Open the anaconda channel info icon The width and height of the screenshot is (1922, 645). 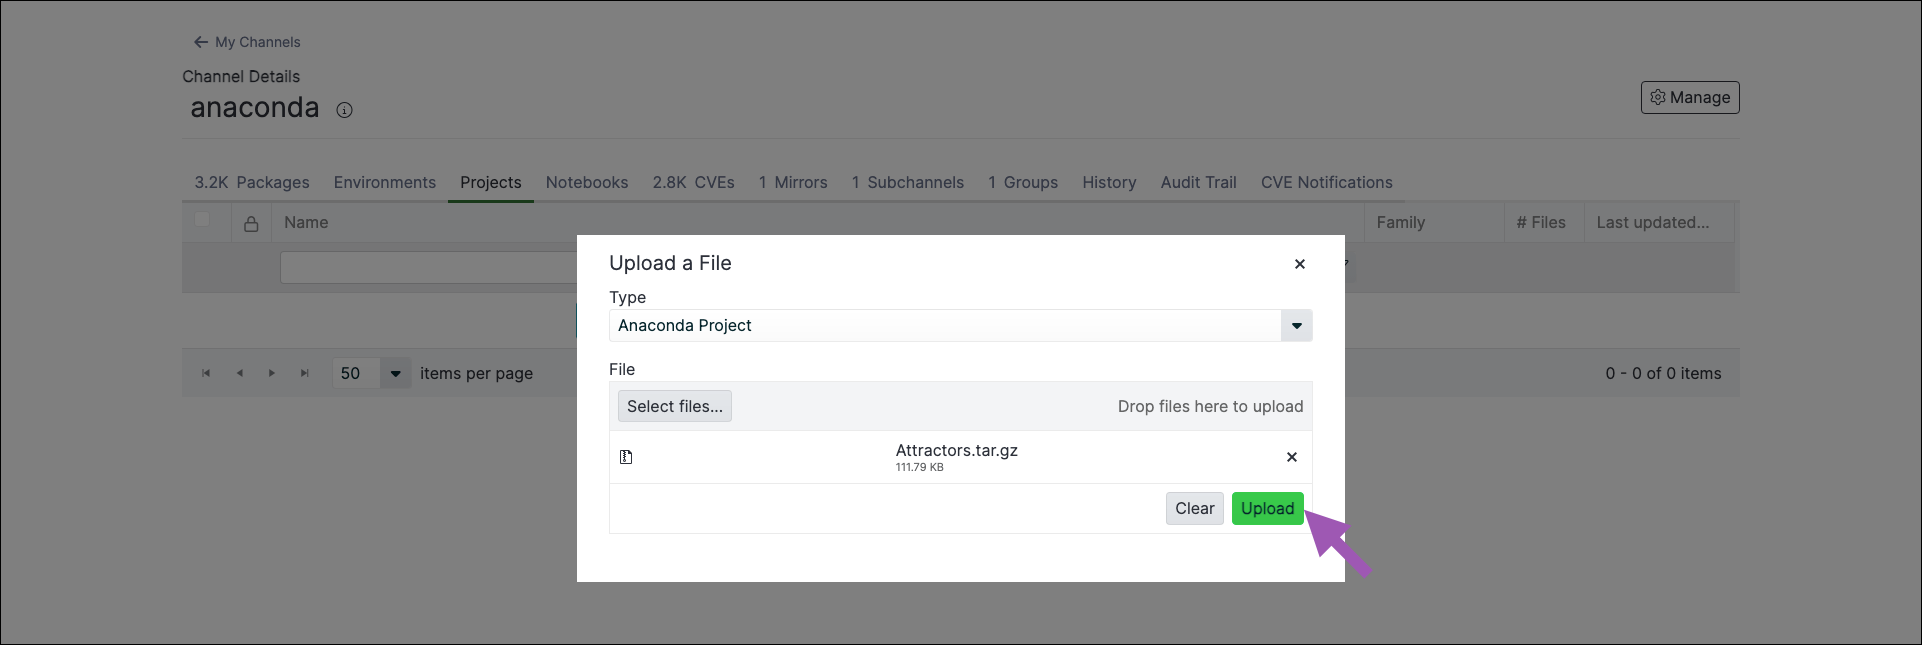[x=344, y=110]
